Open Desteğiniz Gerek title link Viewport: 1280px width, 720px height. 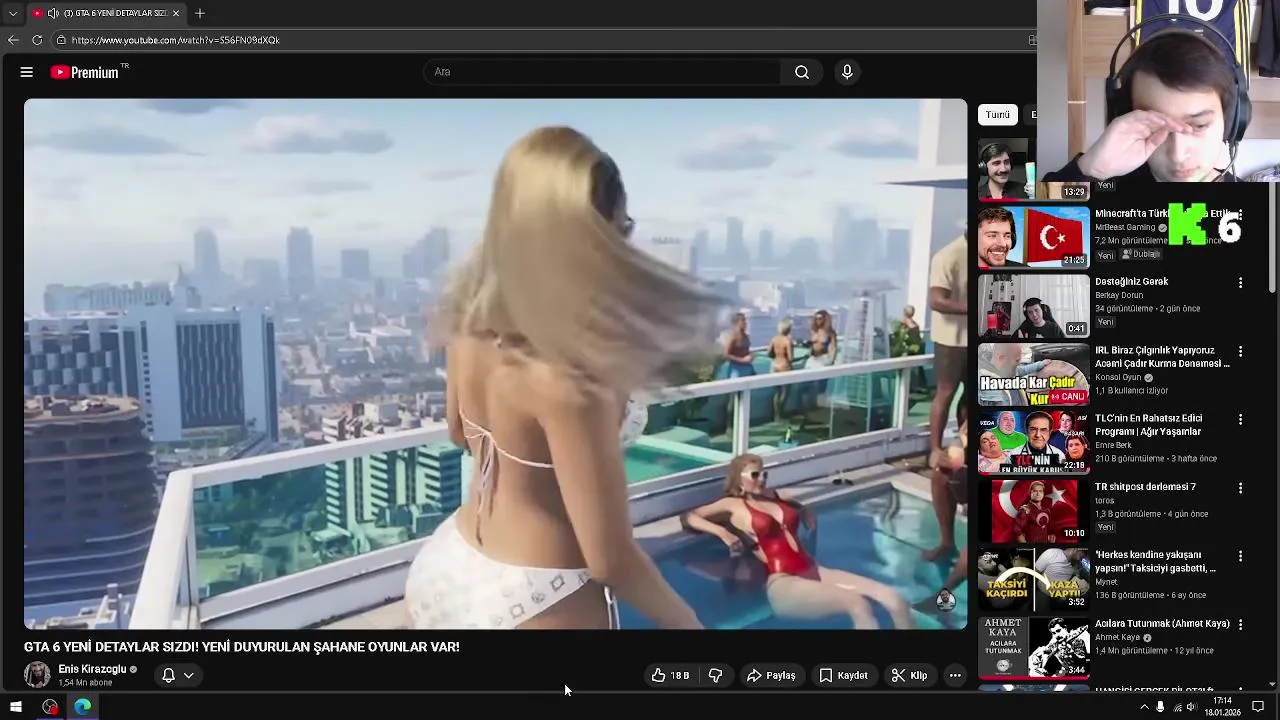(1131, 282)
